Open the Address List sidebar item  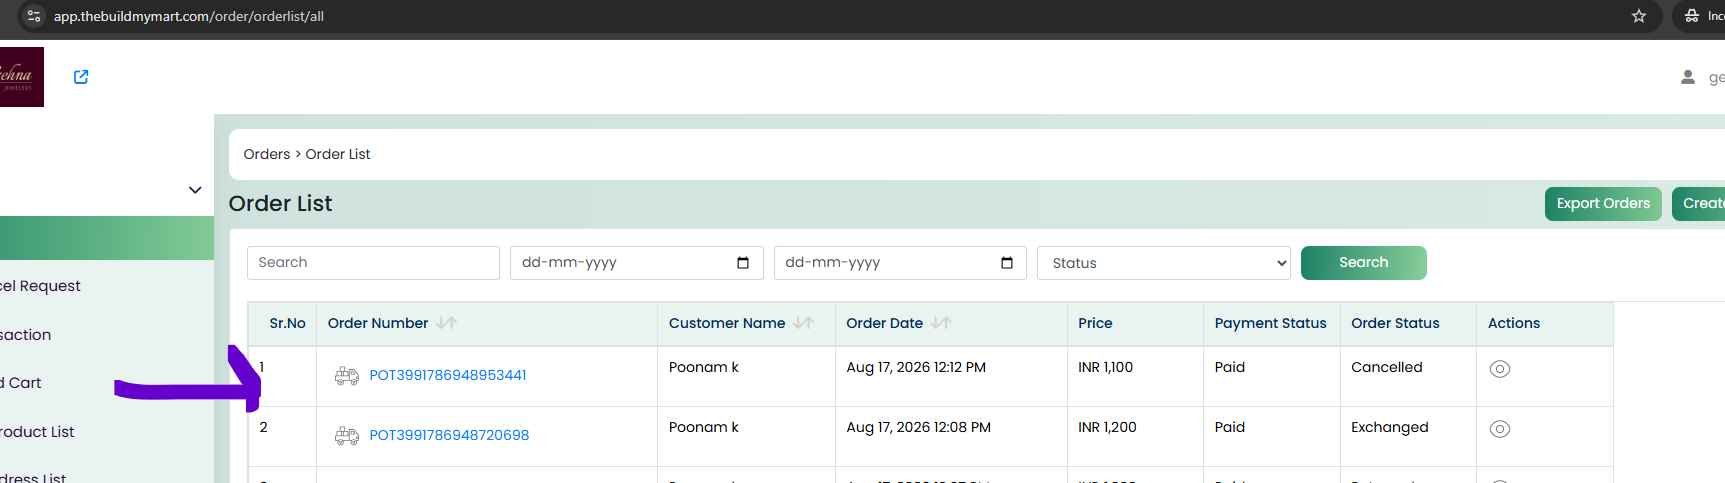[33, 477]
